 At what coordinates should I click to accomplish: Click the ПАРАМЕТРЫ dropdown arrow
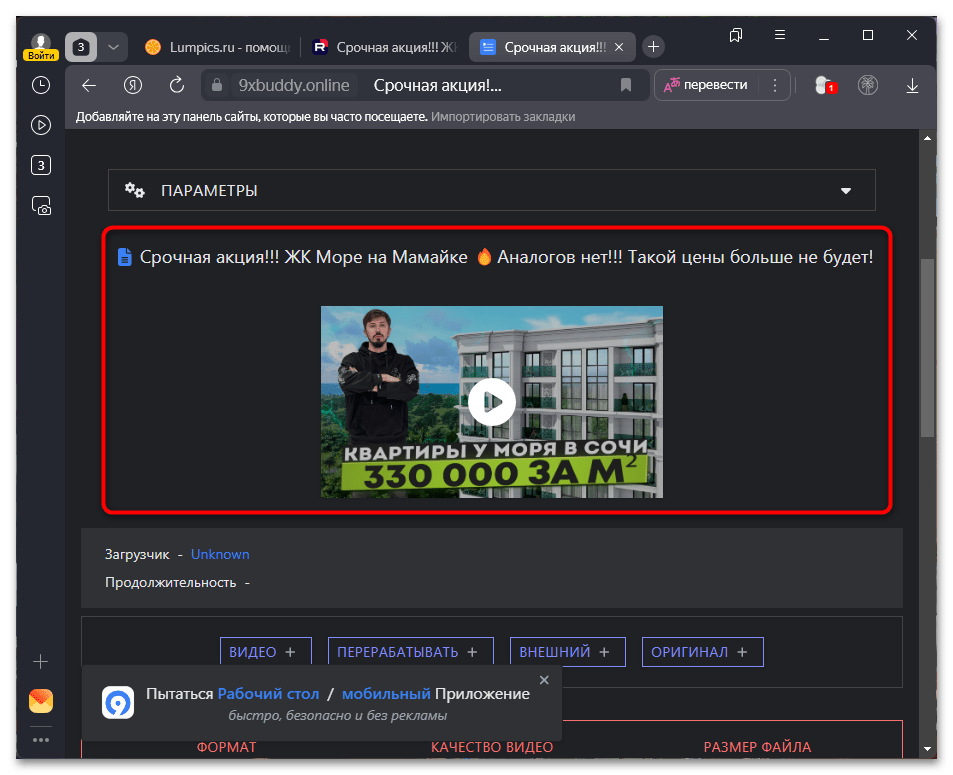(845, 191)
